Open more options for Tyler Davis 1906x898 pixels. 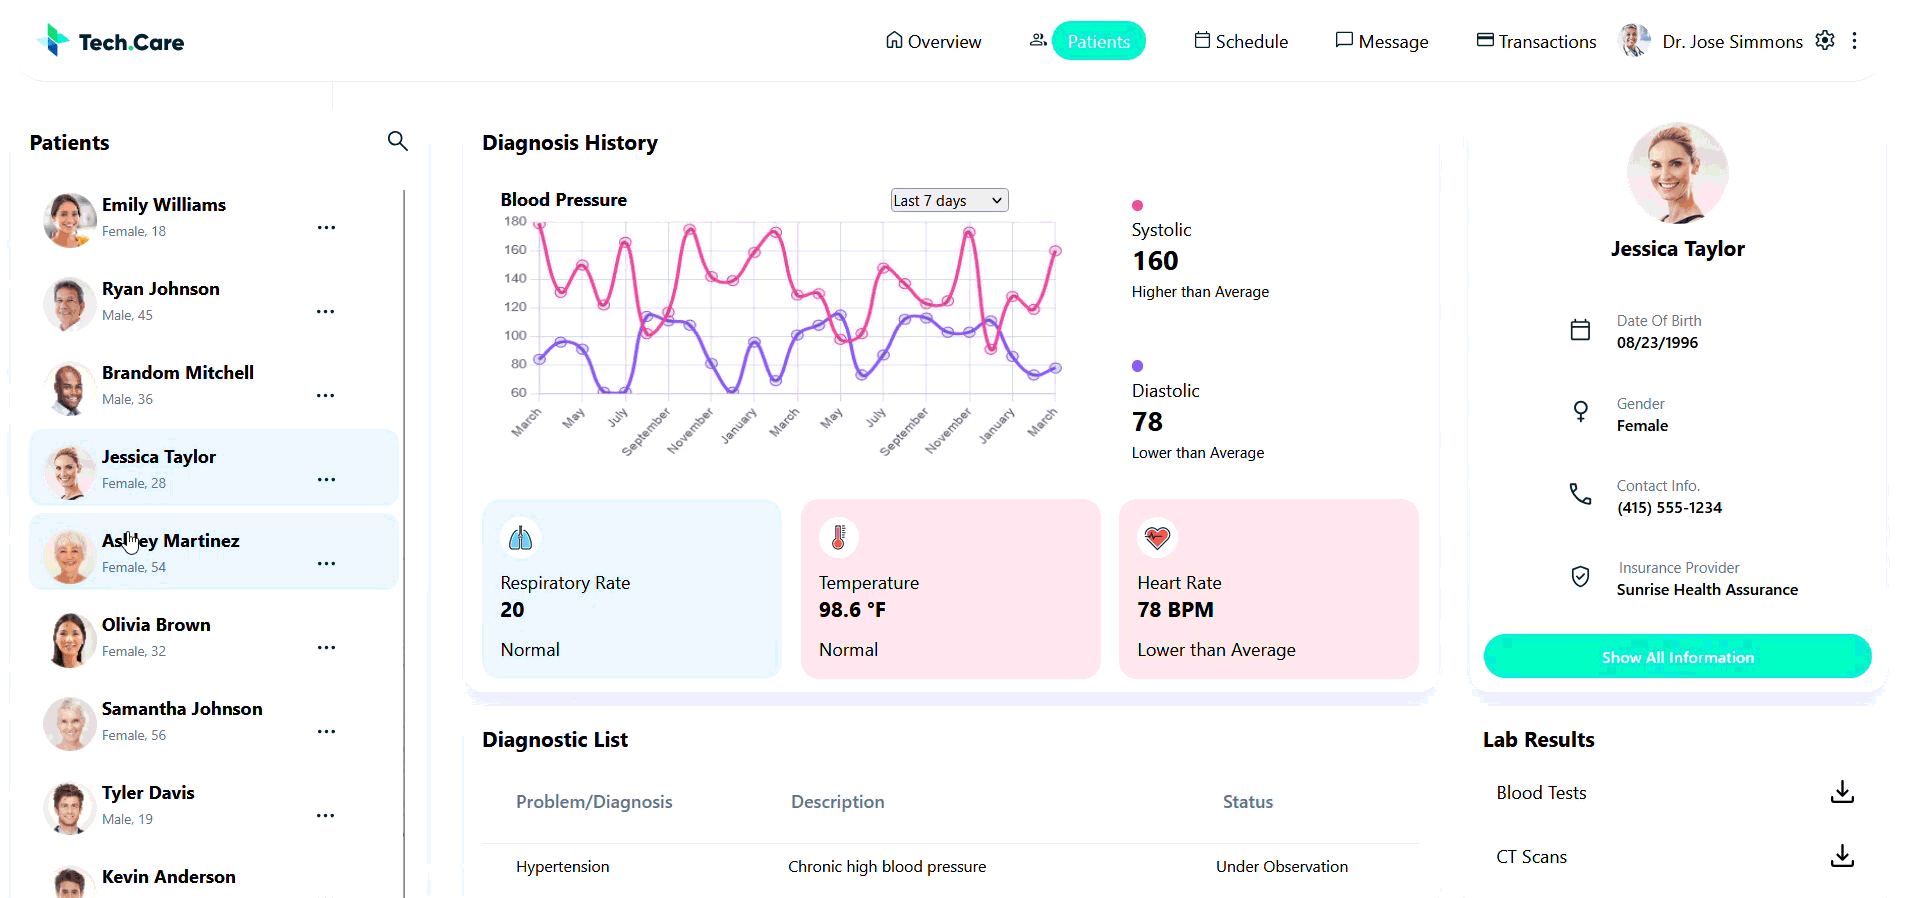click(326, 816)
